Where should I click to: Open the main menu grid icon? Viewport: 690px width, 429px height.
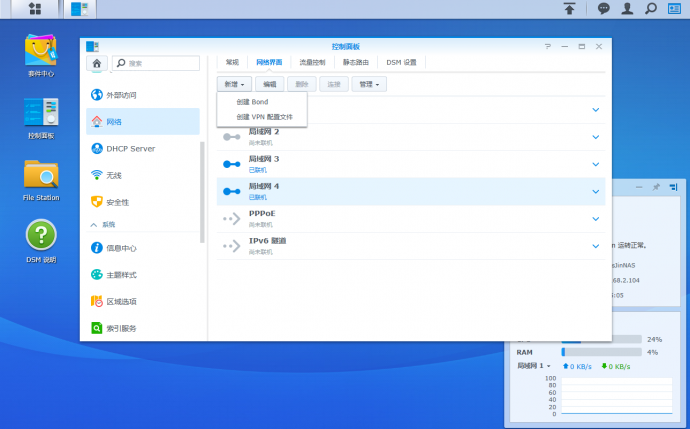coord(36,9)
